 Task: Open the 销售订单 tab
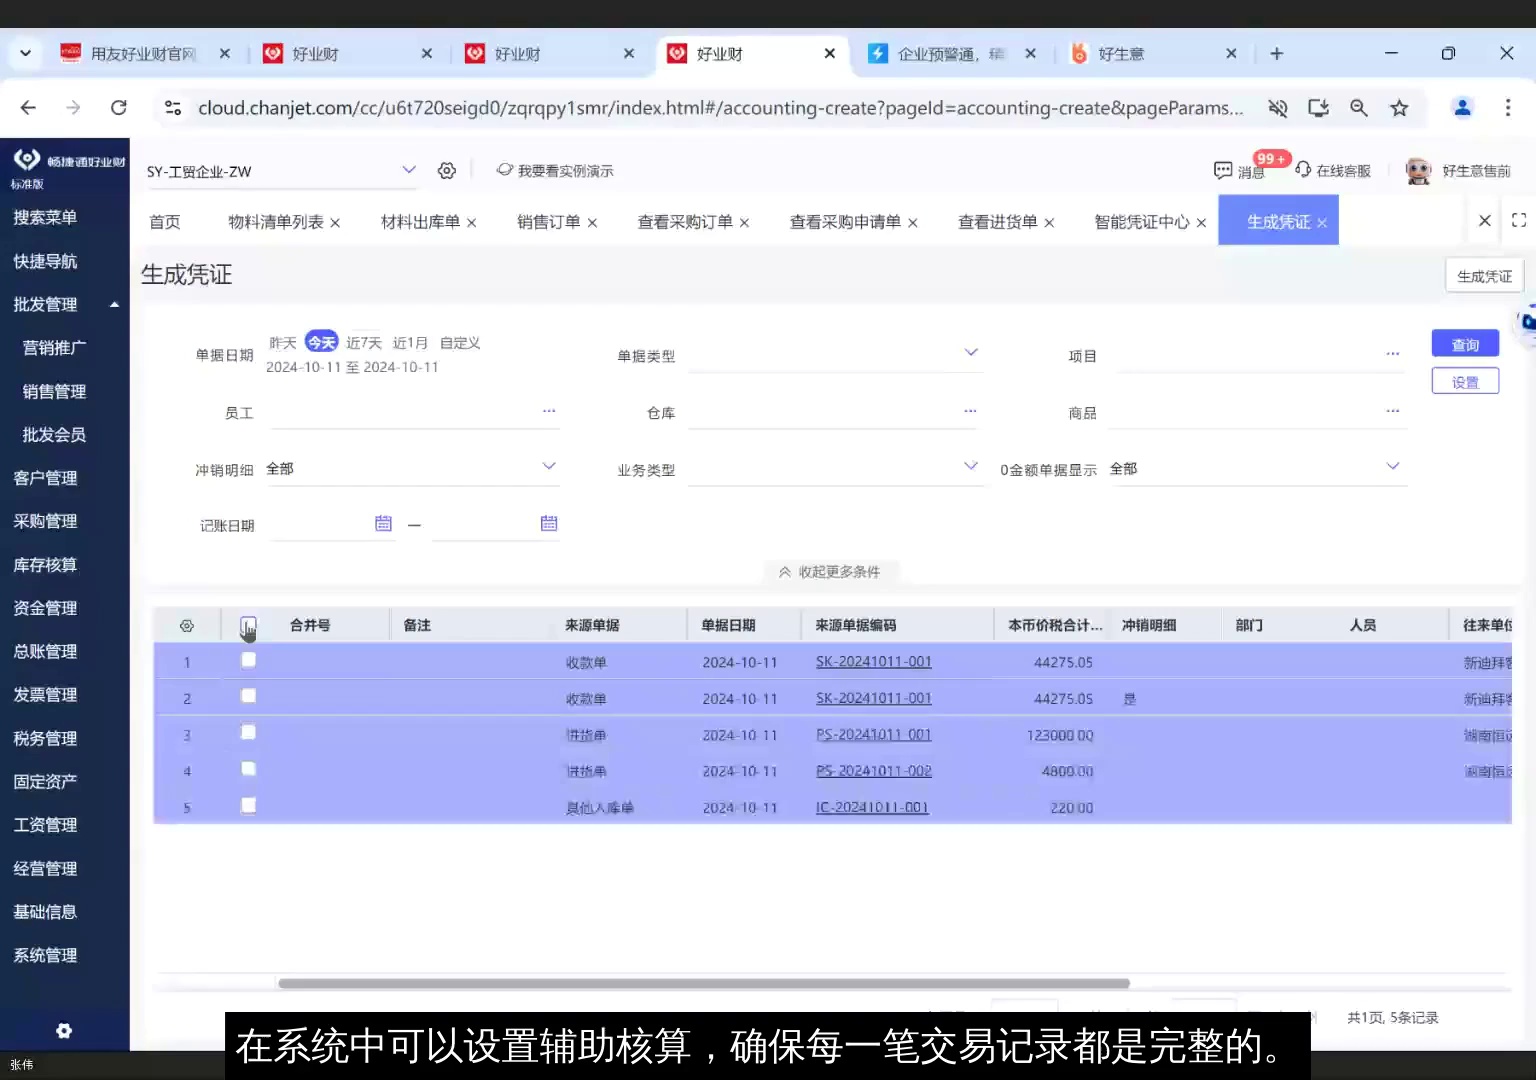point(548,221)
